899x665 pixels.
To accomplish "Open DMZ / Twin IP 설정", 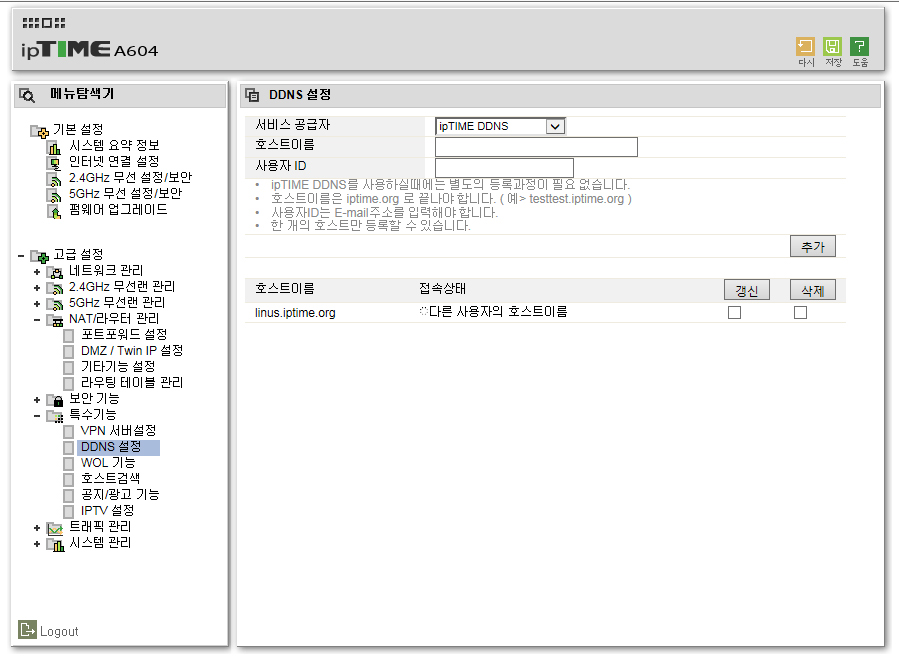I will [x=132, y=351].
